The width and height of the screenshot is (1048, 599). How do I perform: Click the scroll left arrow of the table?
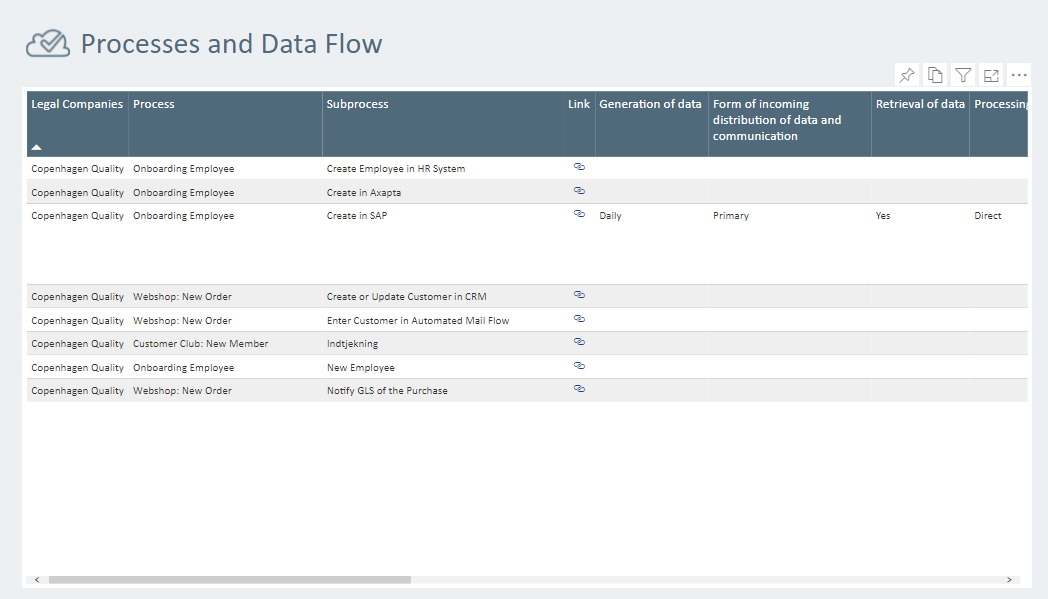click(37, 580)
